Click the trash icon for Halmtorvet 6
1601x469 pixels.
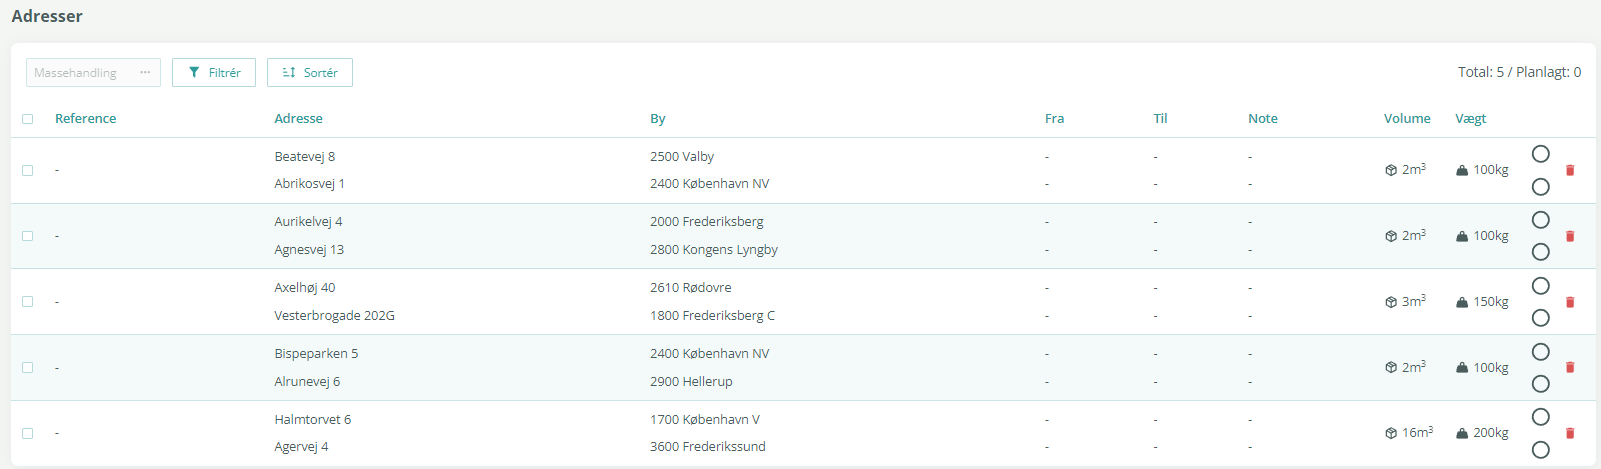click(x=1570, y=433)
